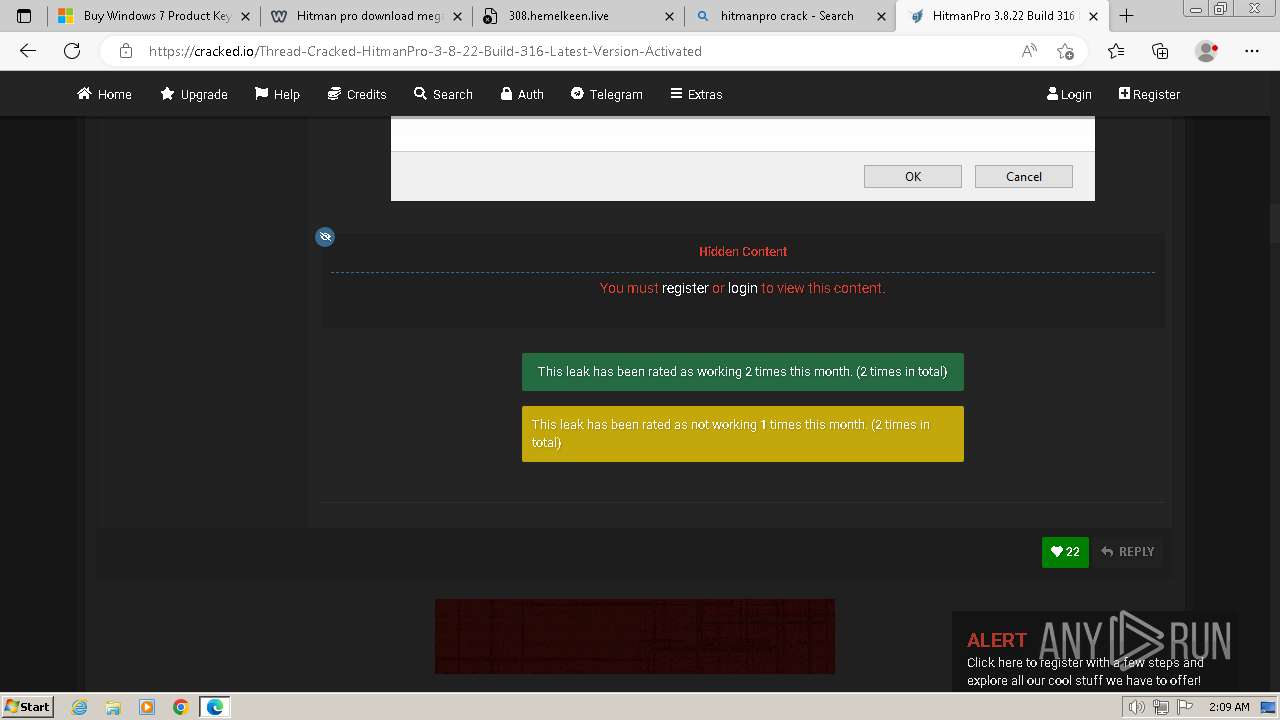Open the Upgrade page
The height and width of the screenshot is (720, 1280).
(x=194, y=94)
